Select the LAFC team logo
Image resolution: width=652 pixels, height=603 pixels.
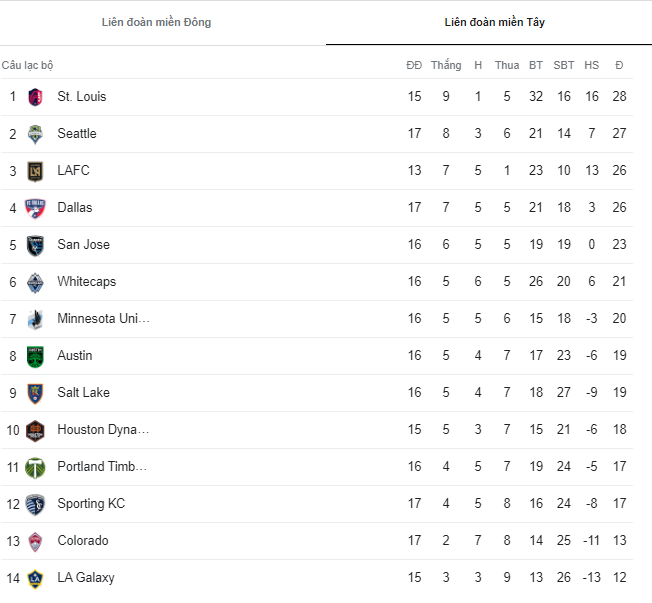(x=36, y=171)
